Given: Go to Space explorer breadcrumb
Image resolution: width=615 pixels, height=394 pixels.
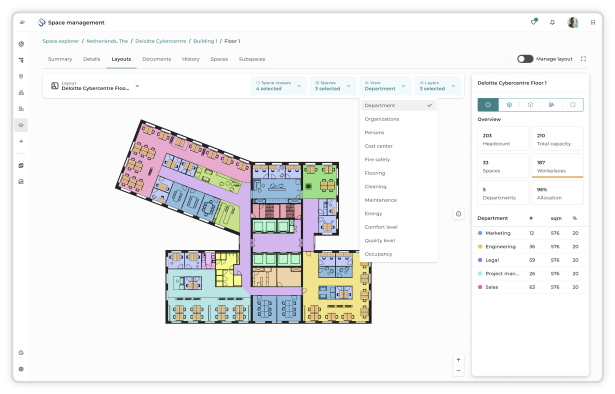Looking at the screenshot, I should tap(61, 41).
